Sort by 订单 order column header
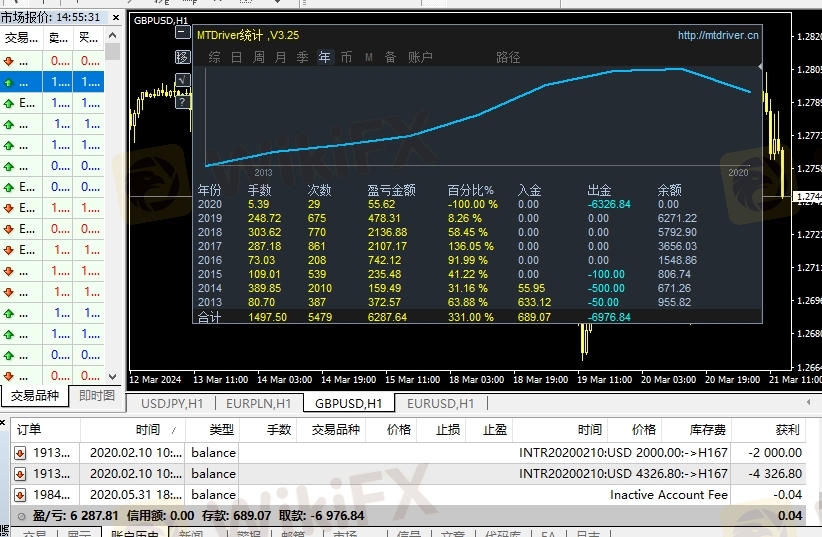This screenshot has width=822, height=537. click(29, 429)
